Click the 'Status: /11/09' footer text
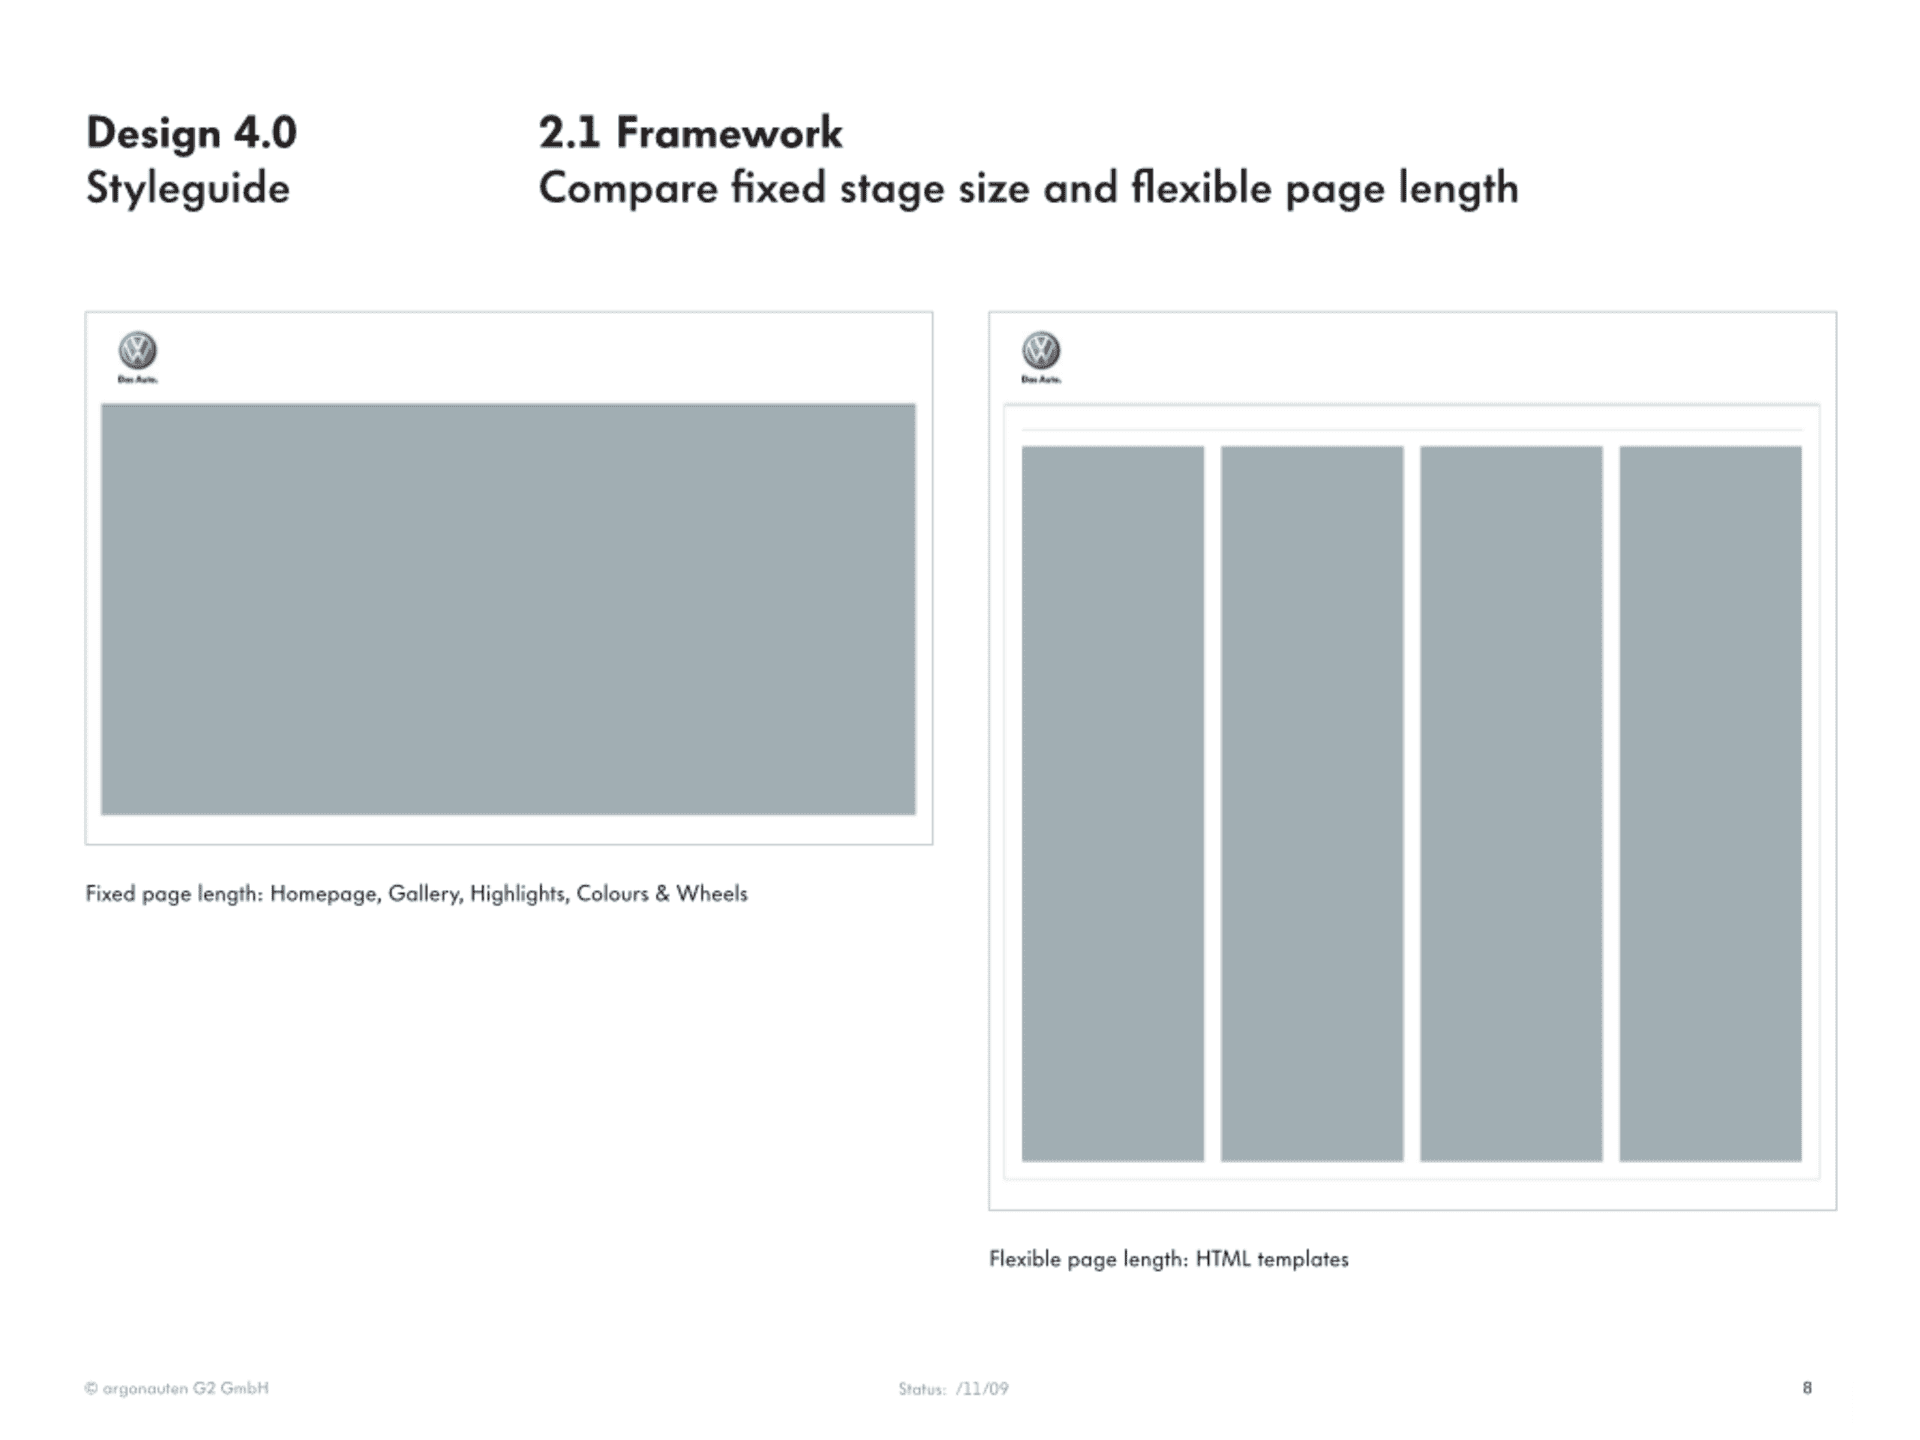The width and height of the screenshot is (1920, 1440). click(x=953, y=1389)
